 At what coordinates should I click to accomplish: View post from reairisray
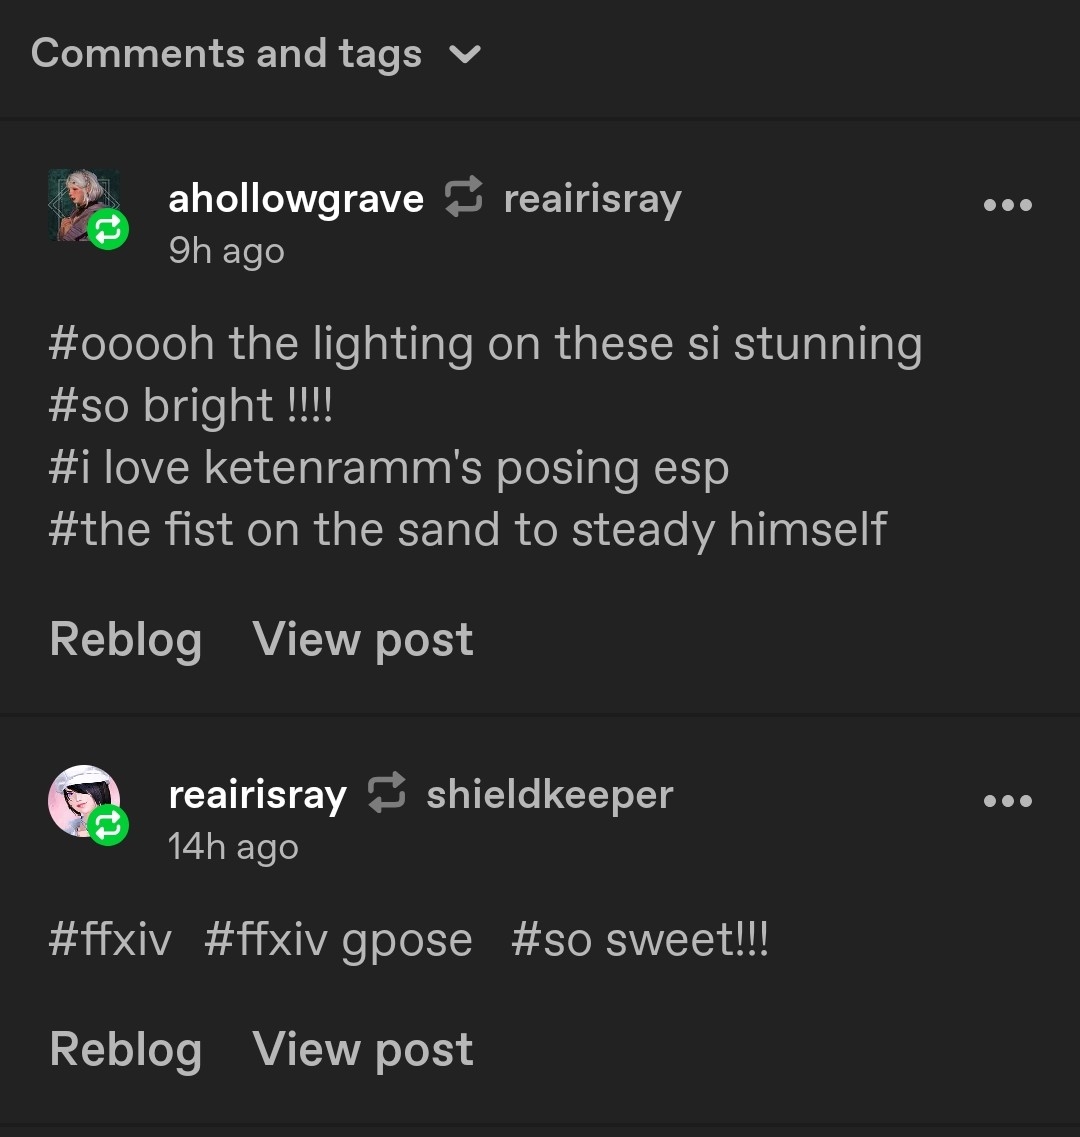pos(363,1049)
